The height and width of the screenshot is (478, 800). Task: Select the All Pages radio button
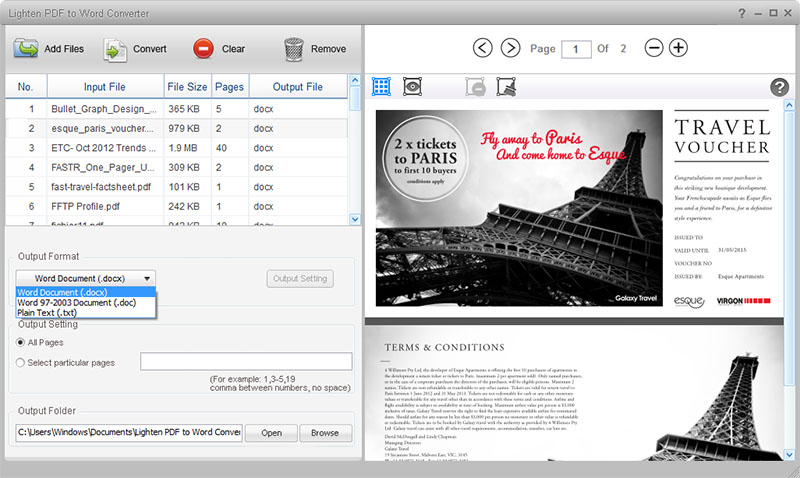point(20,342)
